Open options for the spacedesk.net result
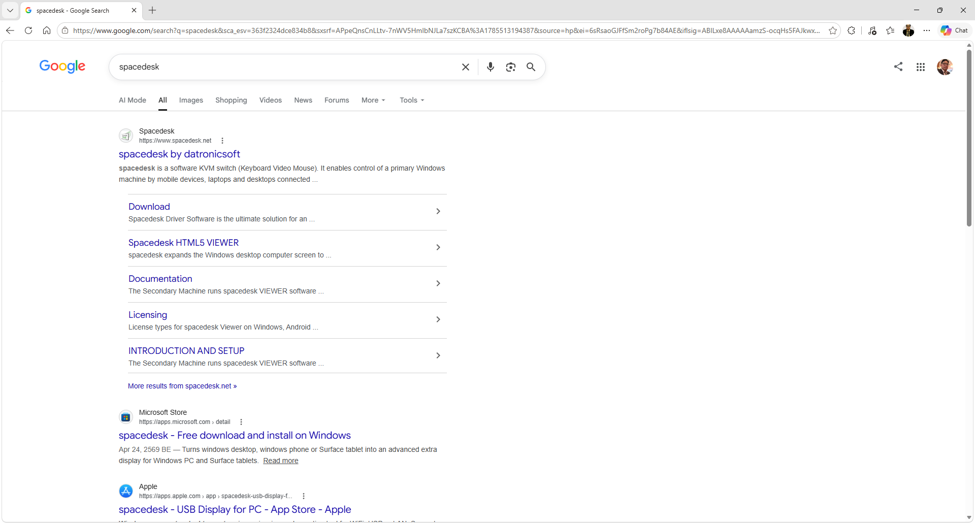The image size is (975, 524). (x=222, y=141)
